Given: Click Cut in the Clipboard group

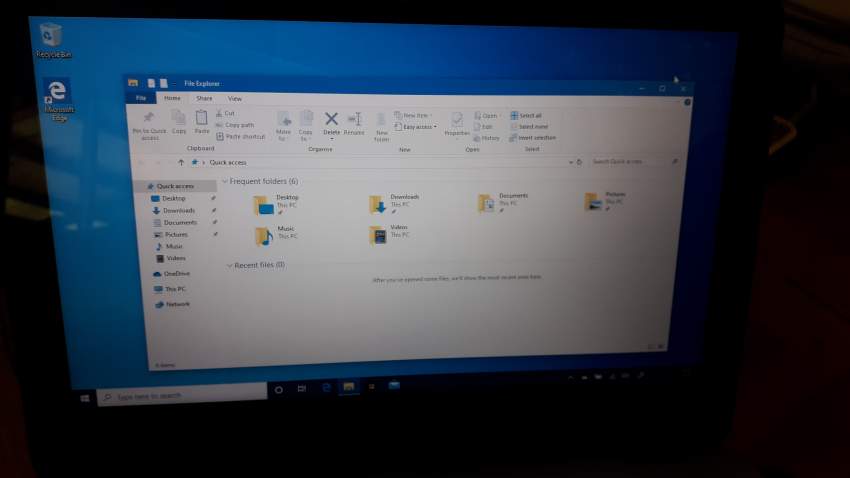Looking at the screenshot, I should pyautogui.click(x=226, y=113).
